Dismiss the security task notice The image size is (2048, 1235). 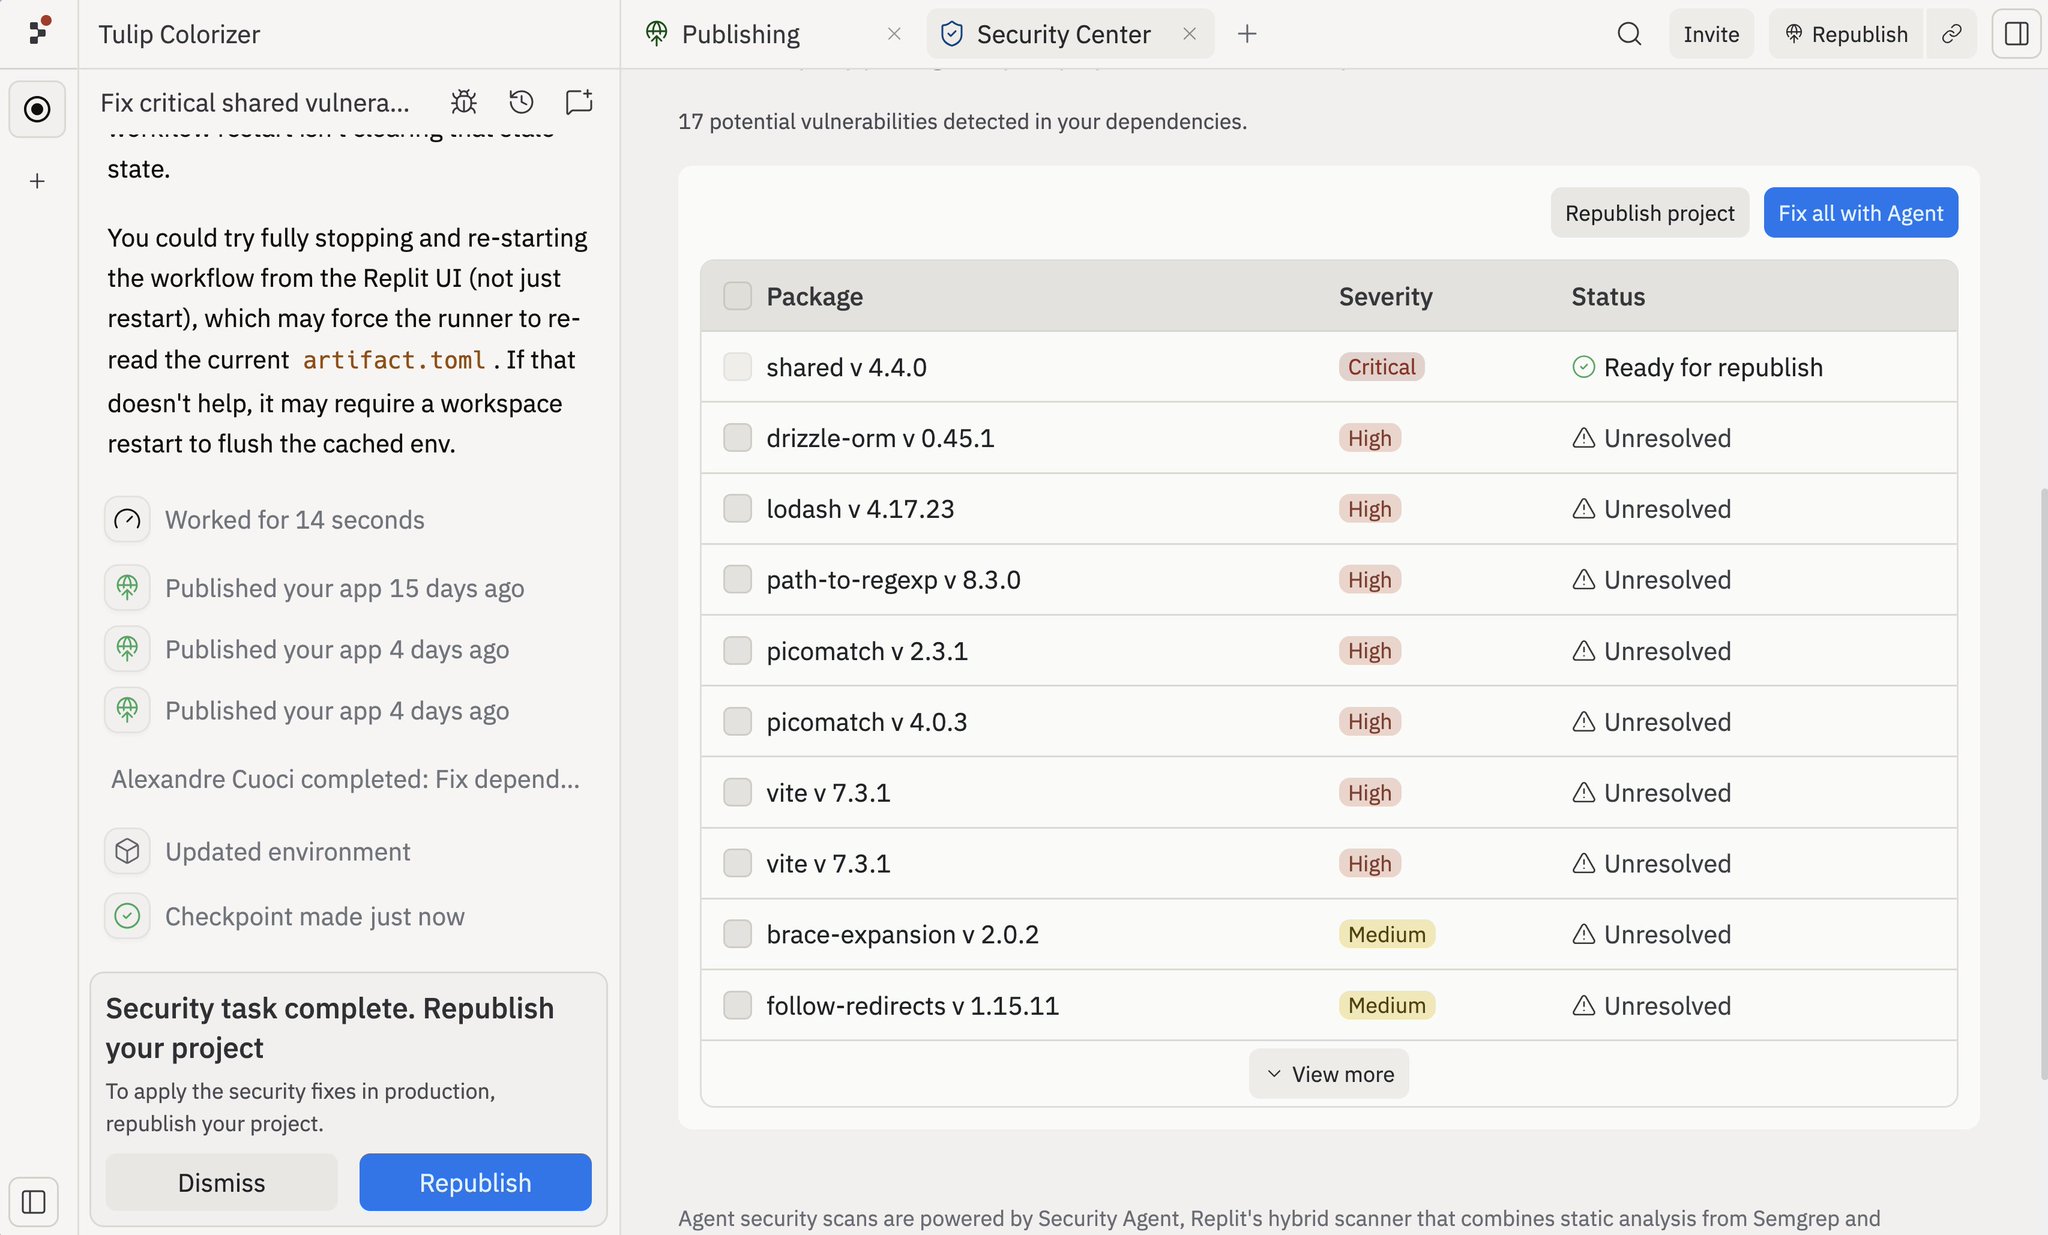point(221,1183)
